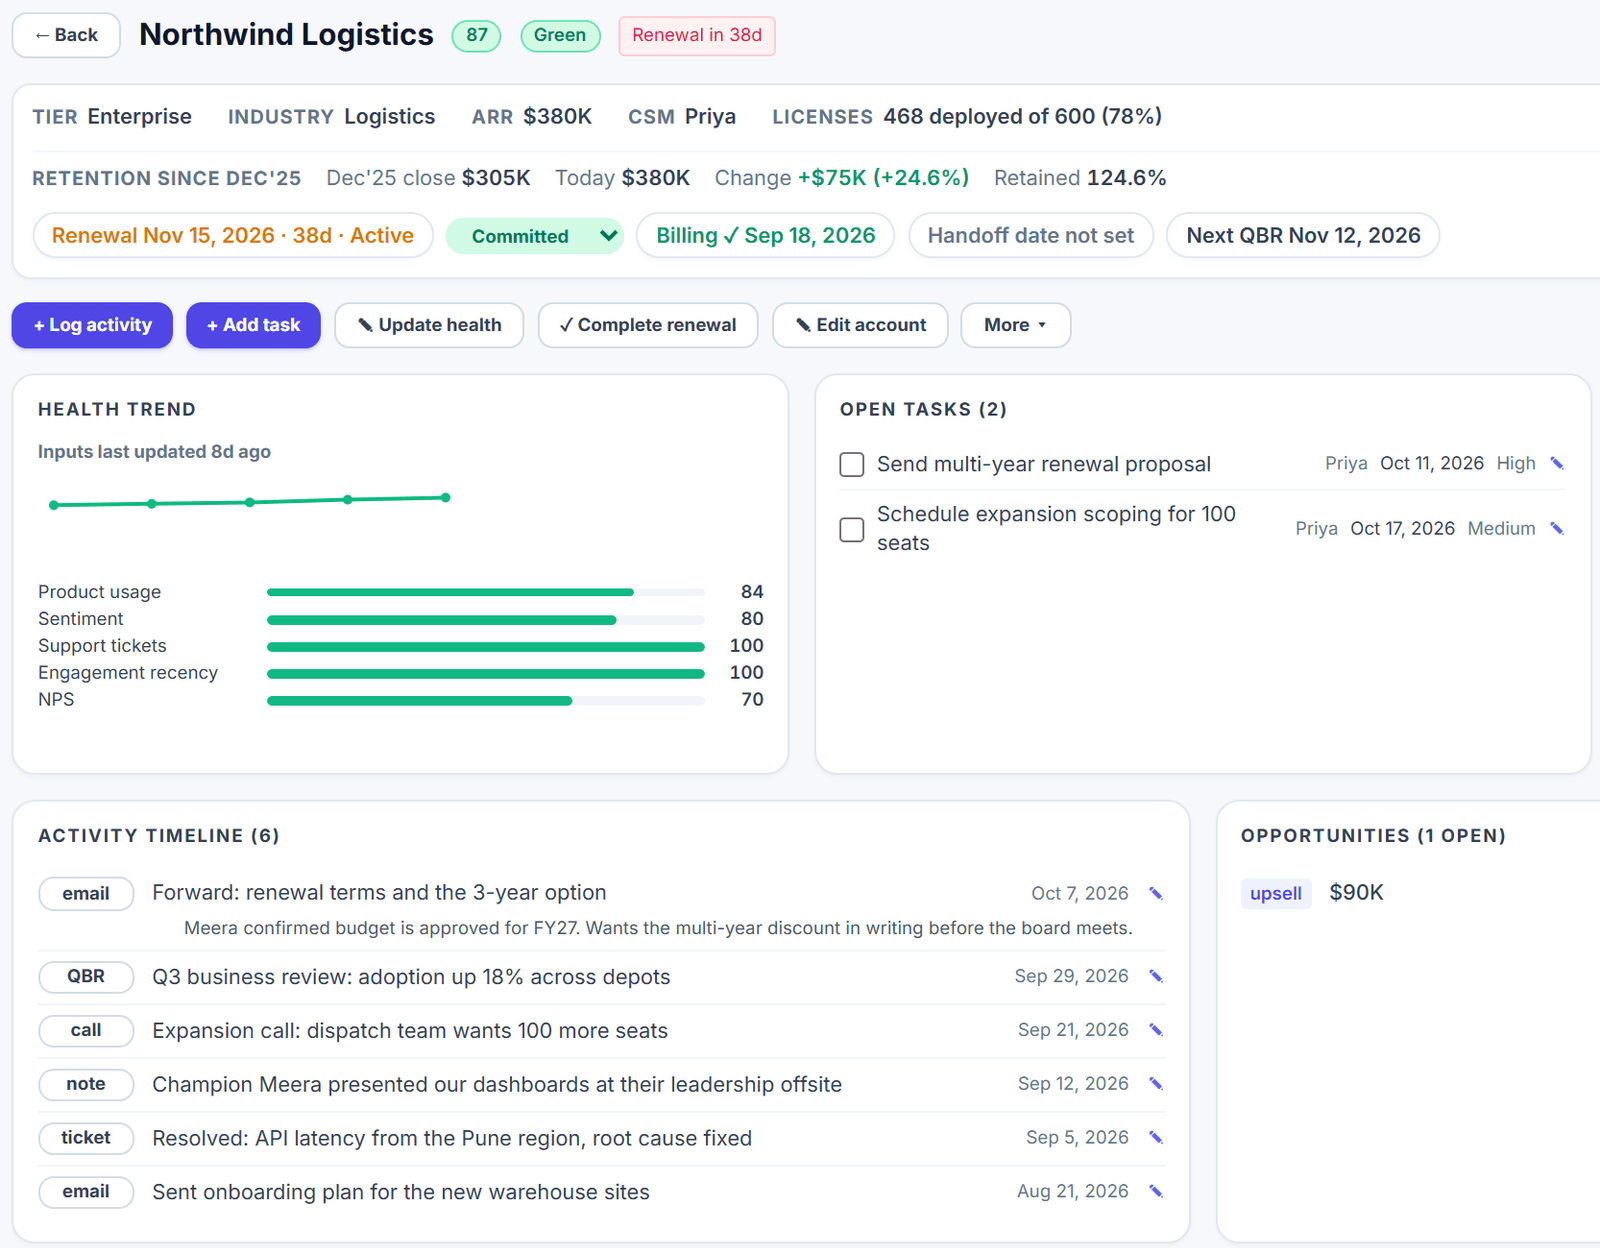This screenshot has height=1248, width=1600.
Task: Click the Renewal Nov 15, 2026 Active pill
Action: tap(233, 235)
